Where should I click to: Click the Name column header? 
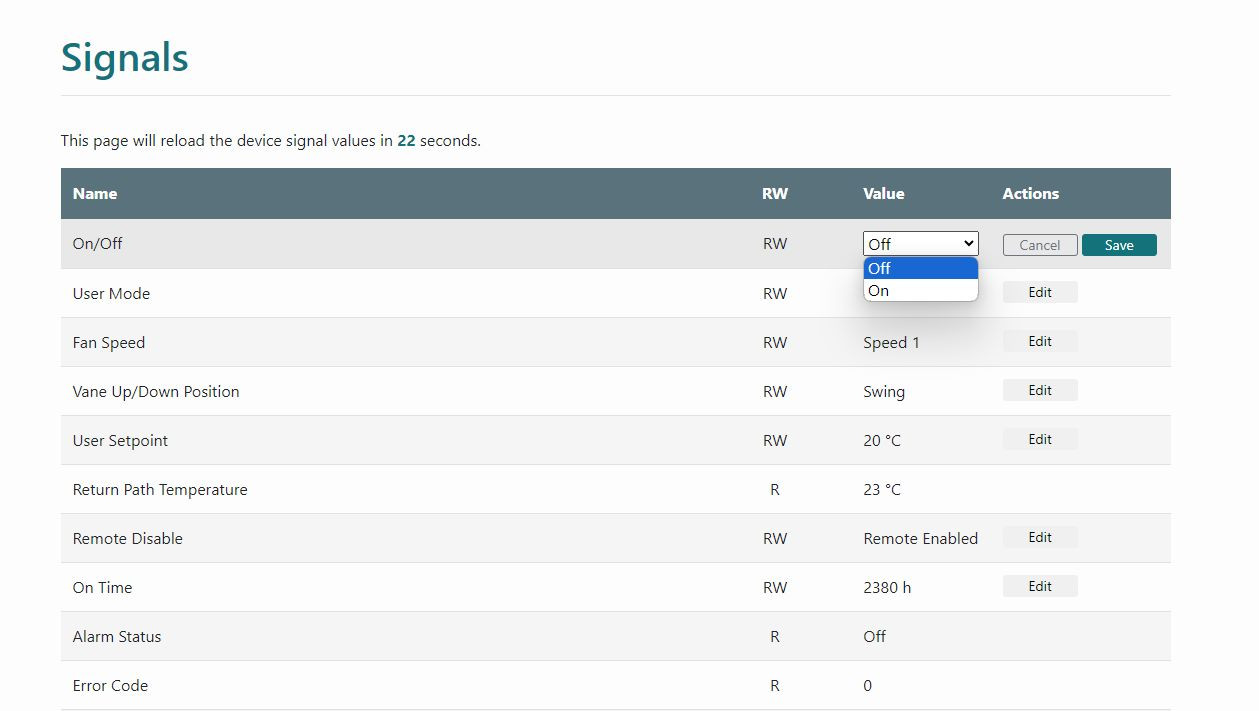[95, 194]
